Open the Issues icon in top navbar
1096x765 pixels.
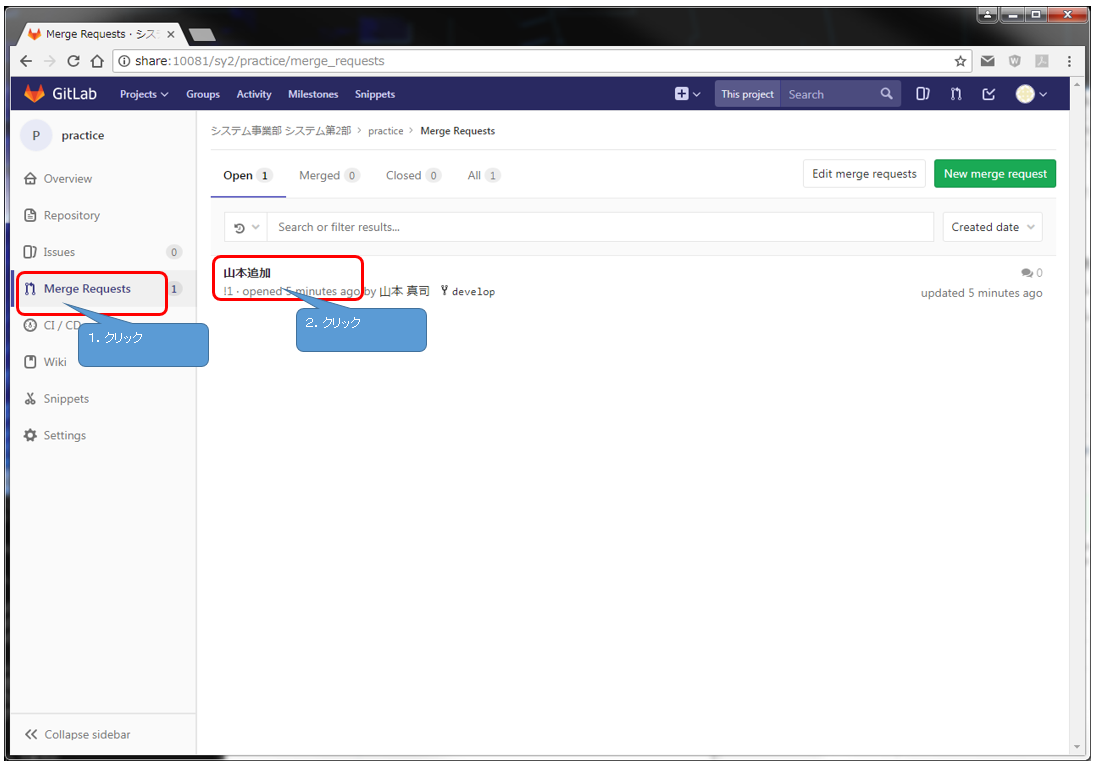click(923, 94)
